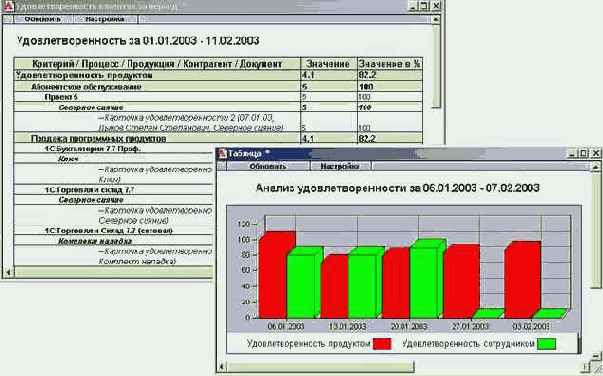
Task: Click the left arrow of the back window horizontal scrollbar
Action: coord(8,272)
